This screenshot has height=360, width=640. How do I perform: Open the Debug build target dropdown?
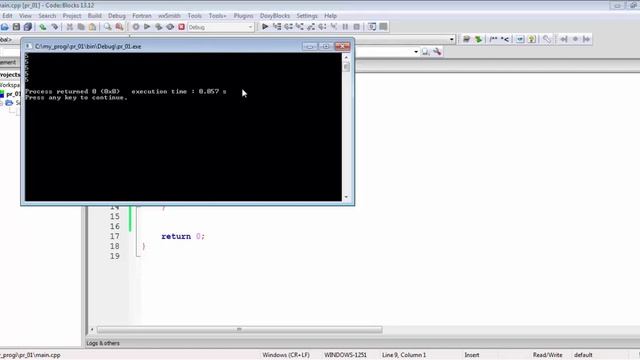click(x=250, y=27)
